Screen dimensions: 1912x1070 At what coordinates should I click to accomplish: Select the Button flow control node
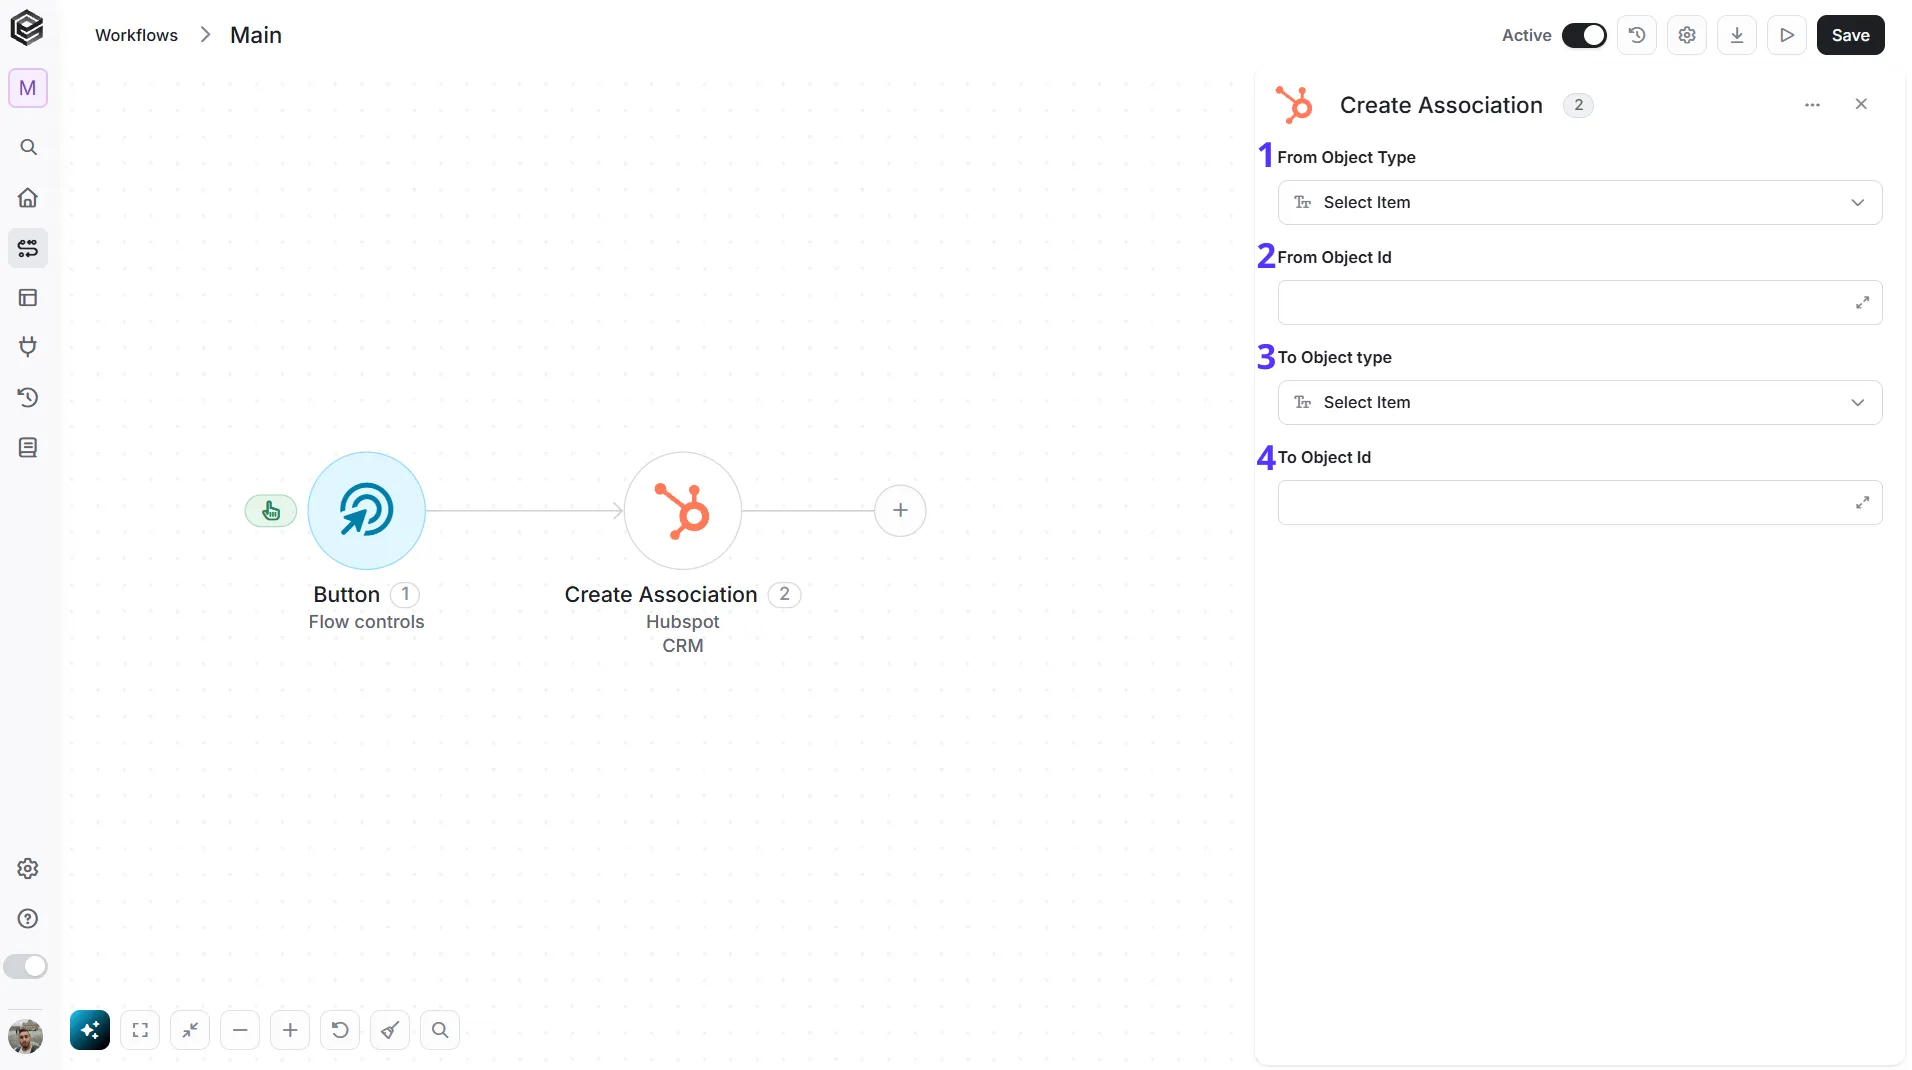click(x=366, y=511)
